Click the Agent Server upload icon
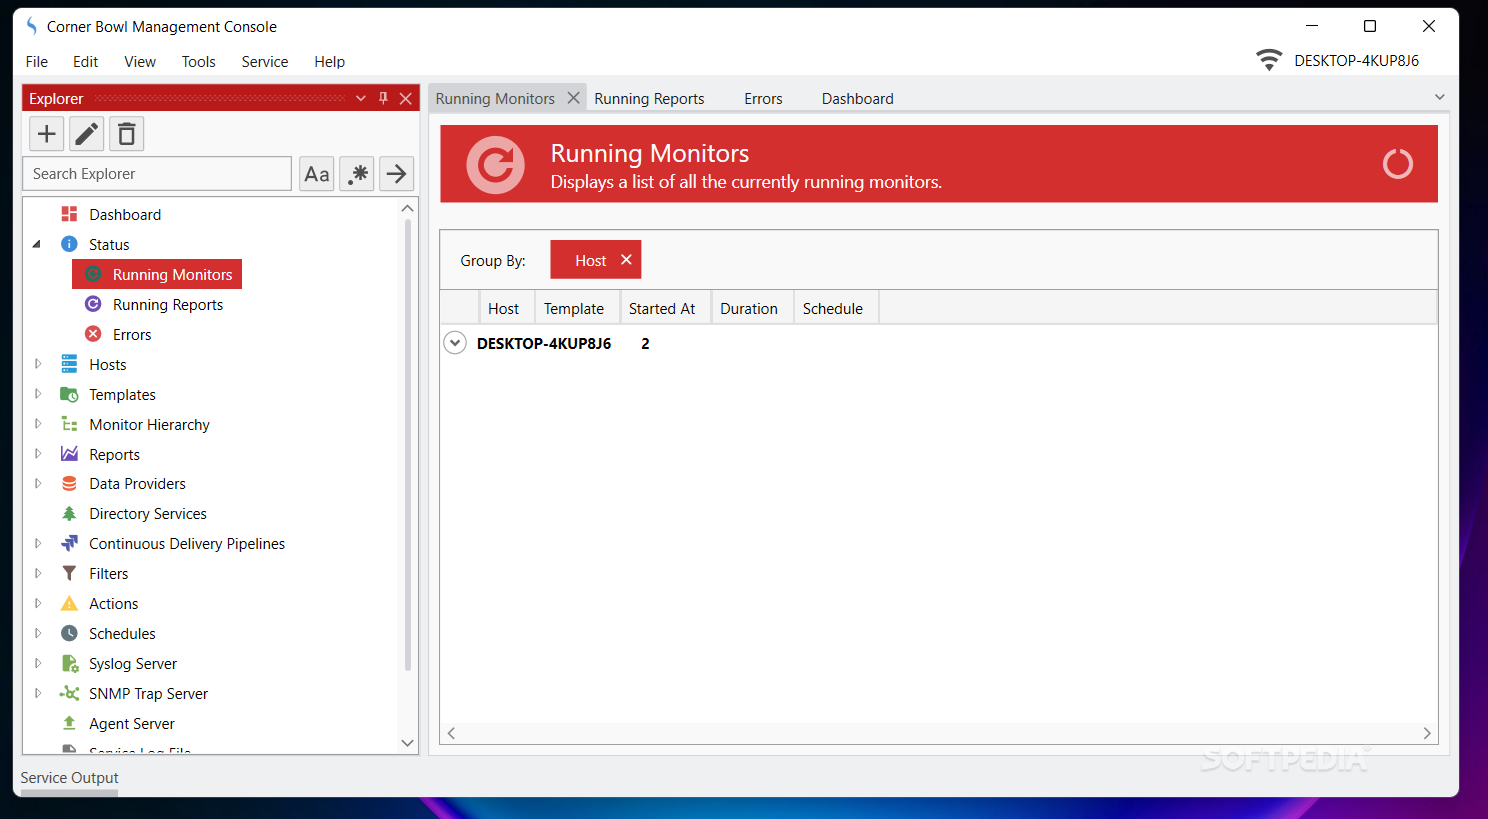This screenshot has height=819, width=1488. coord(69,723)
